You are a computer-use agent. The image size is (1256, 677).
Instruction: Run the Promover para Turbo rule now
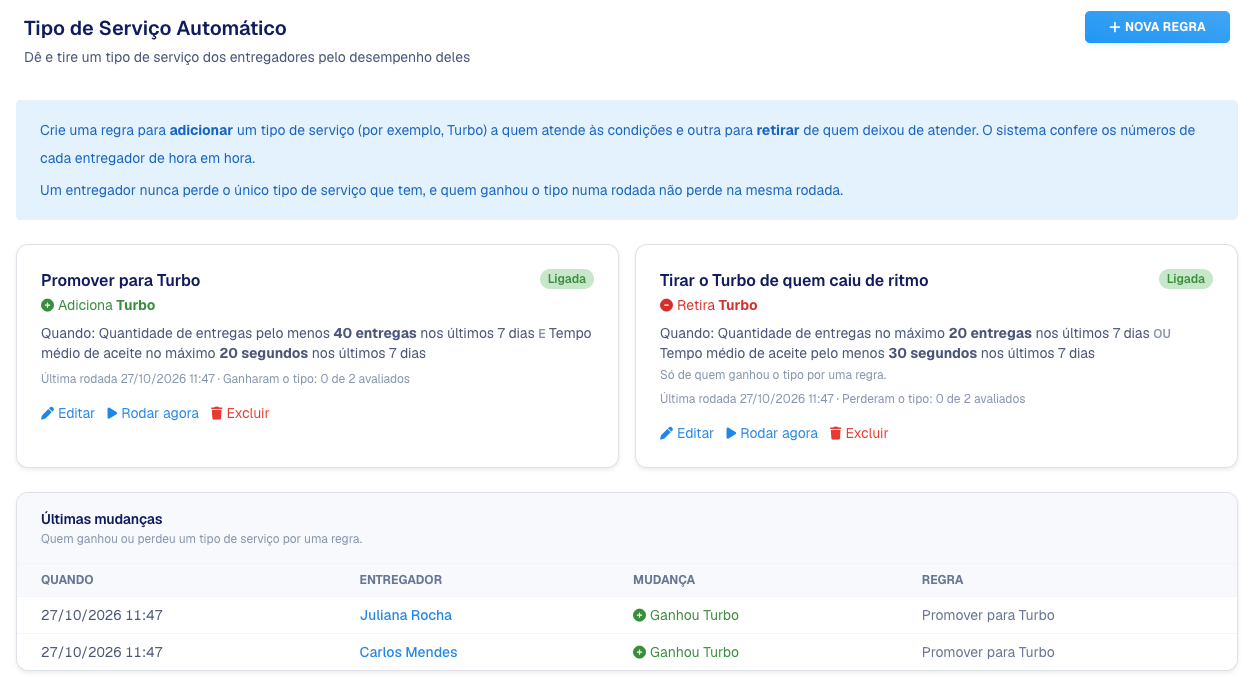click(x=153, y=413)
